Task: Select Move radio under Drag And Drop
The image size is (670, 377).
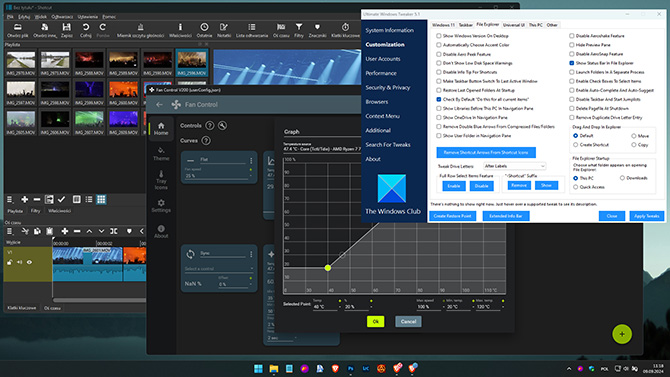Action: pos(634,136)
